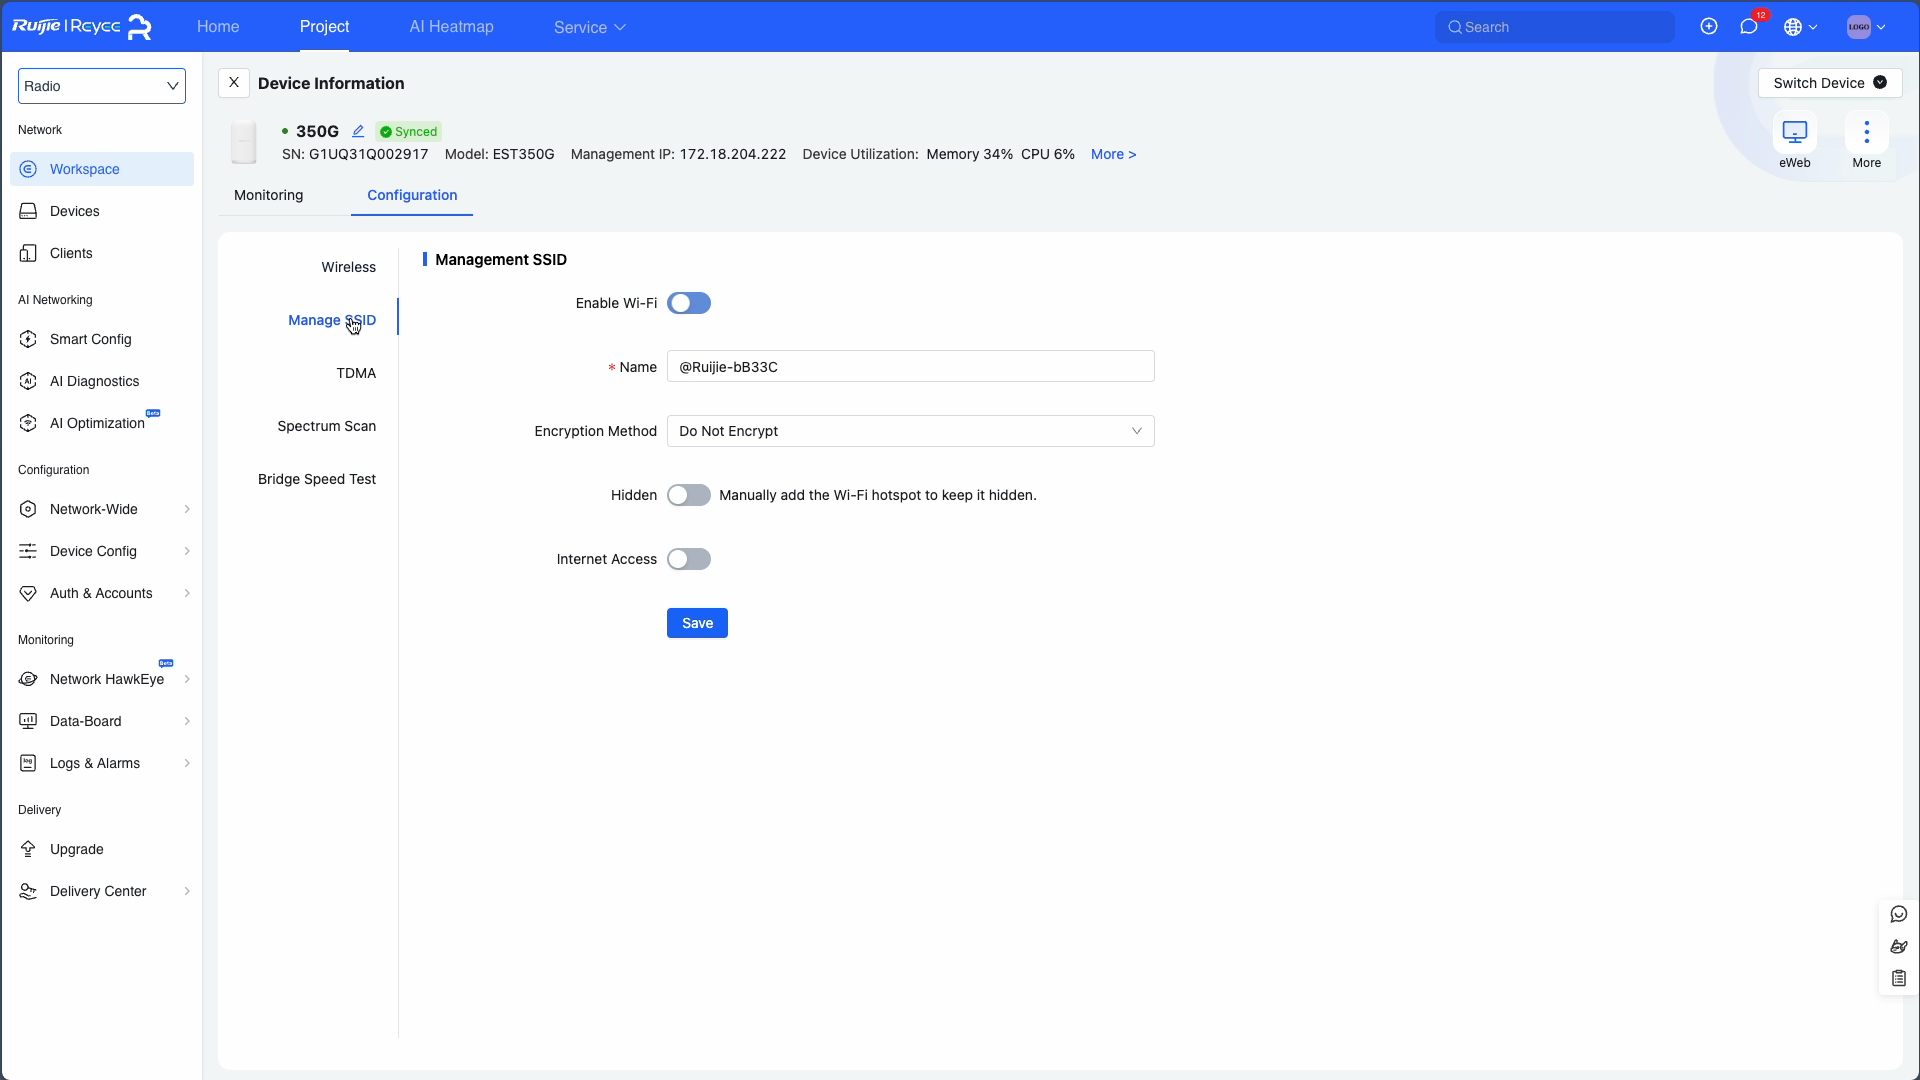Turn on the Hidden SSID switch
Viewport: 1920px width, 1080px height.
click(689, 495)
